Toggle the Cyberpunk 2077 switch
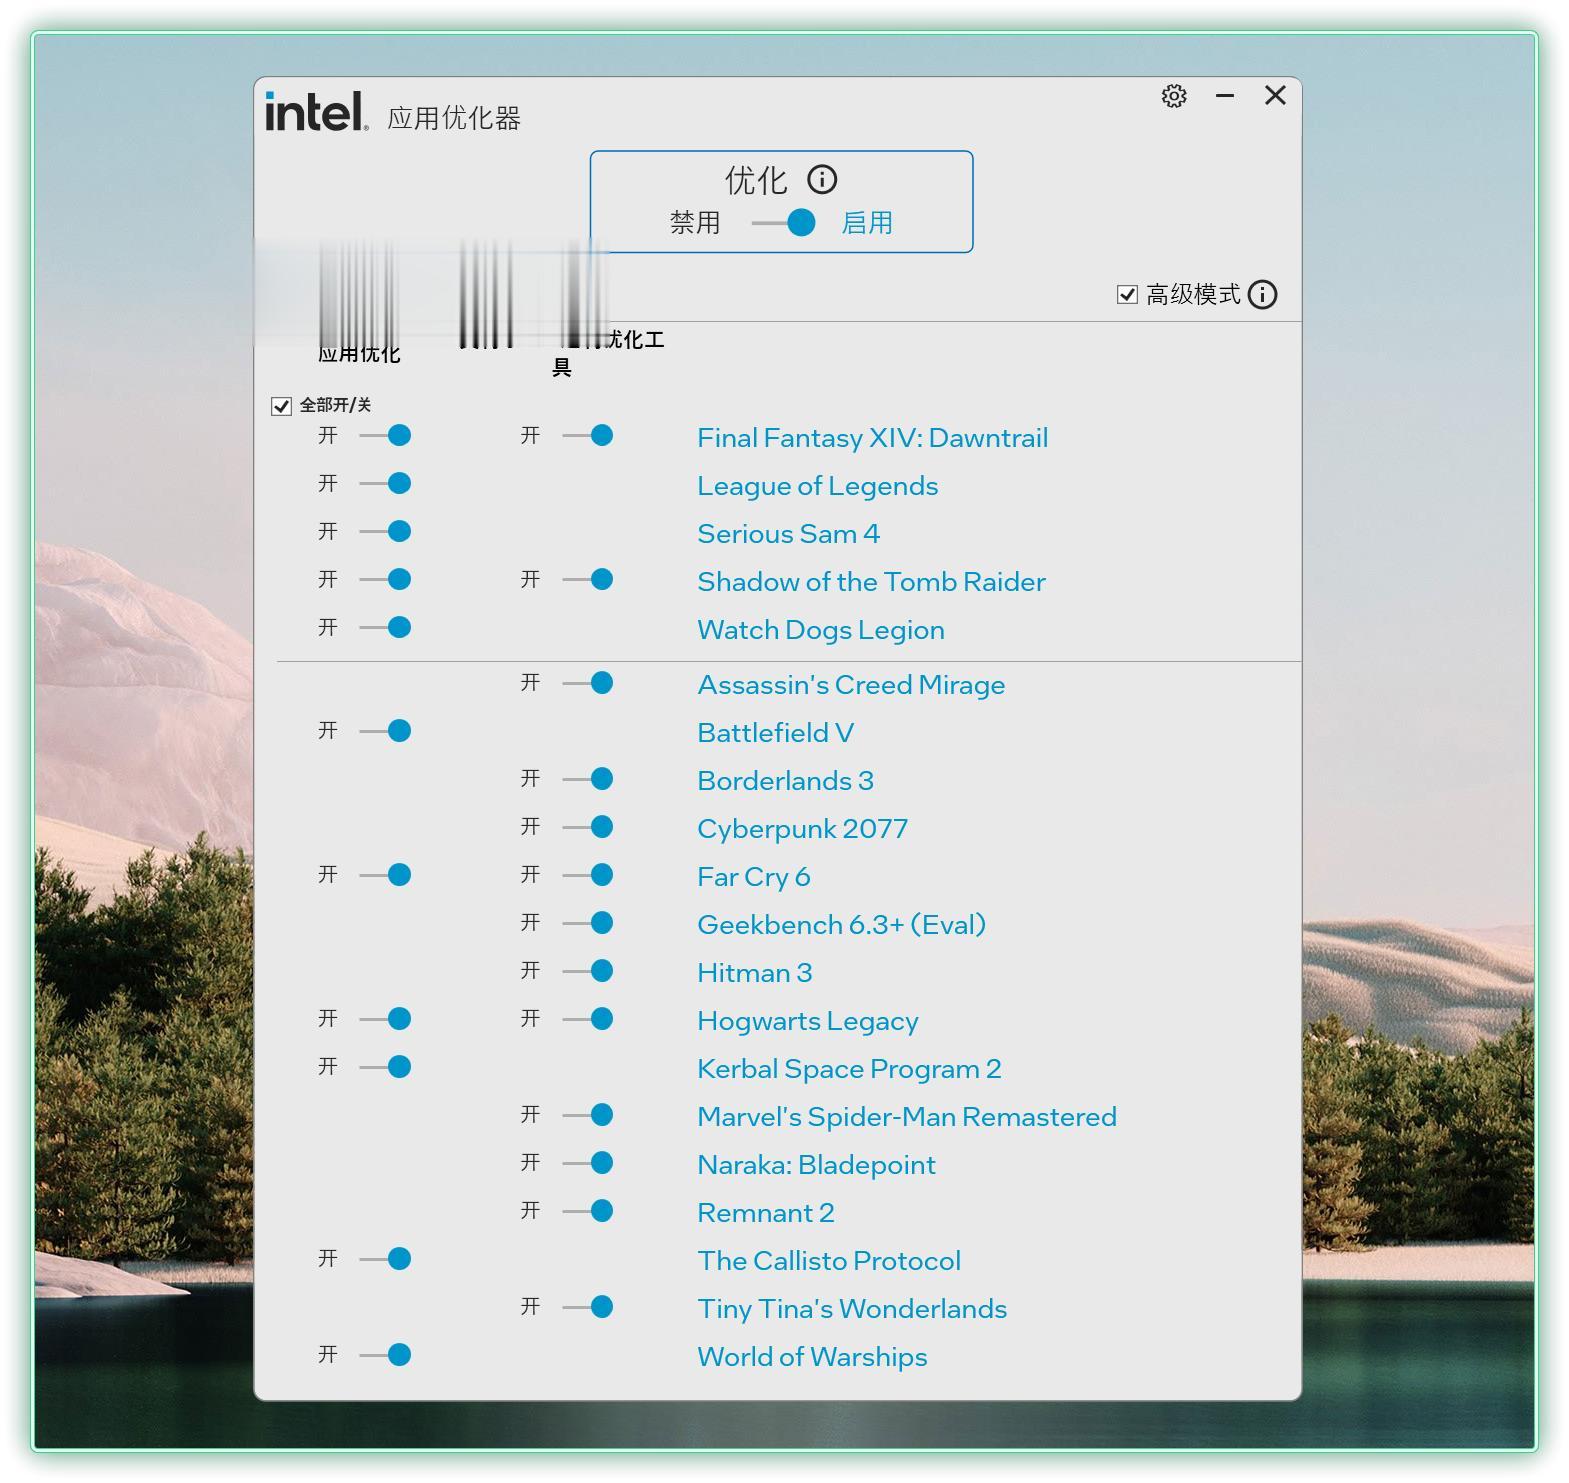 coord(588,827)
